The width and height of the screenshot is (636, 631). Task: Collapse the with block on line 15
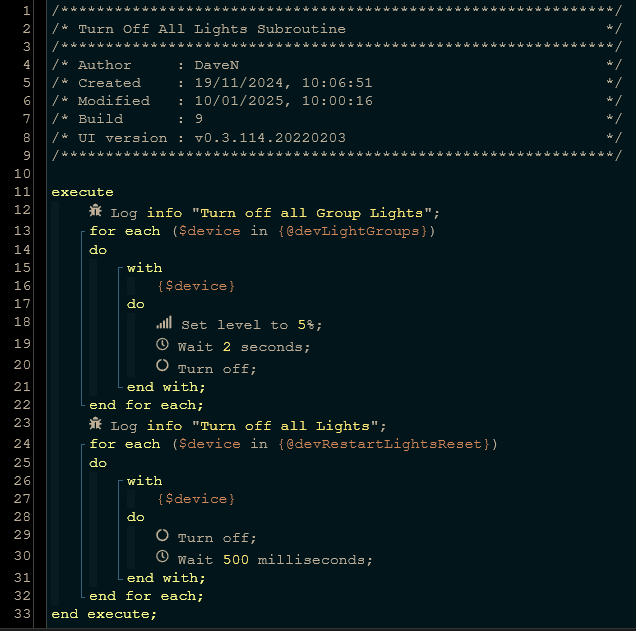click(120, 268)
